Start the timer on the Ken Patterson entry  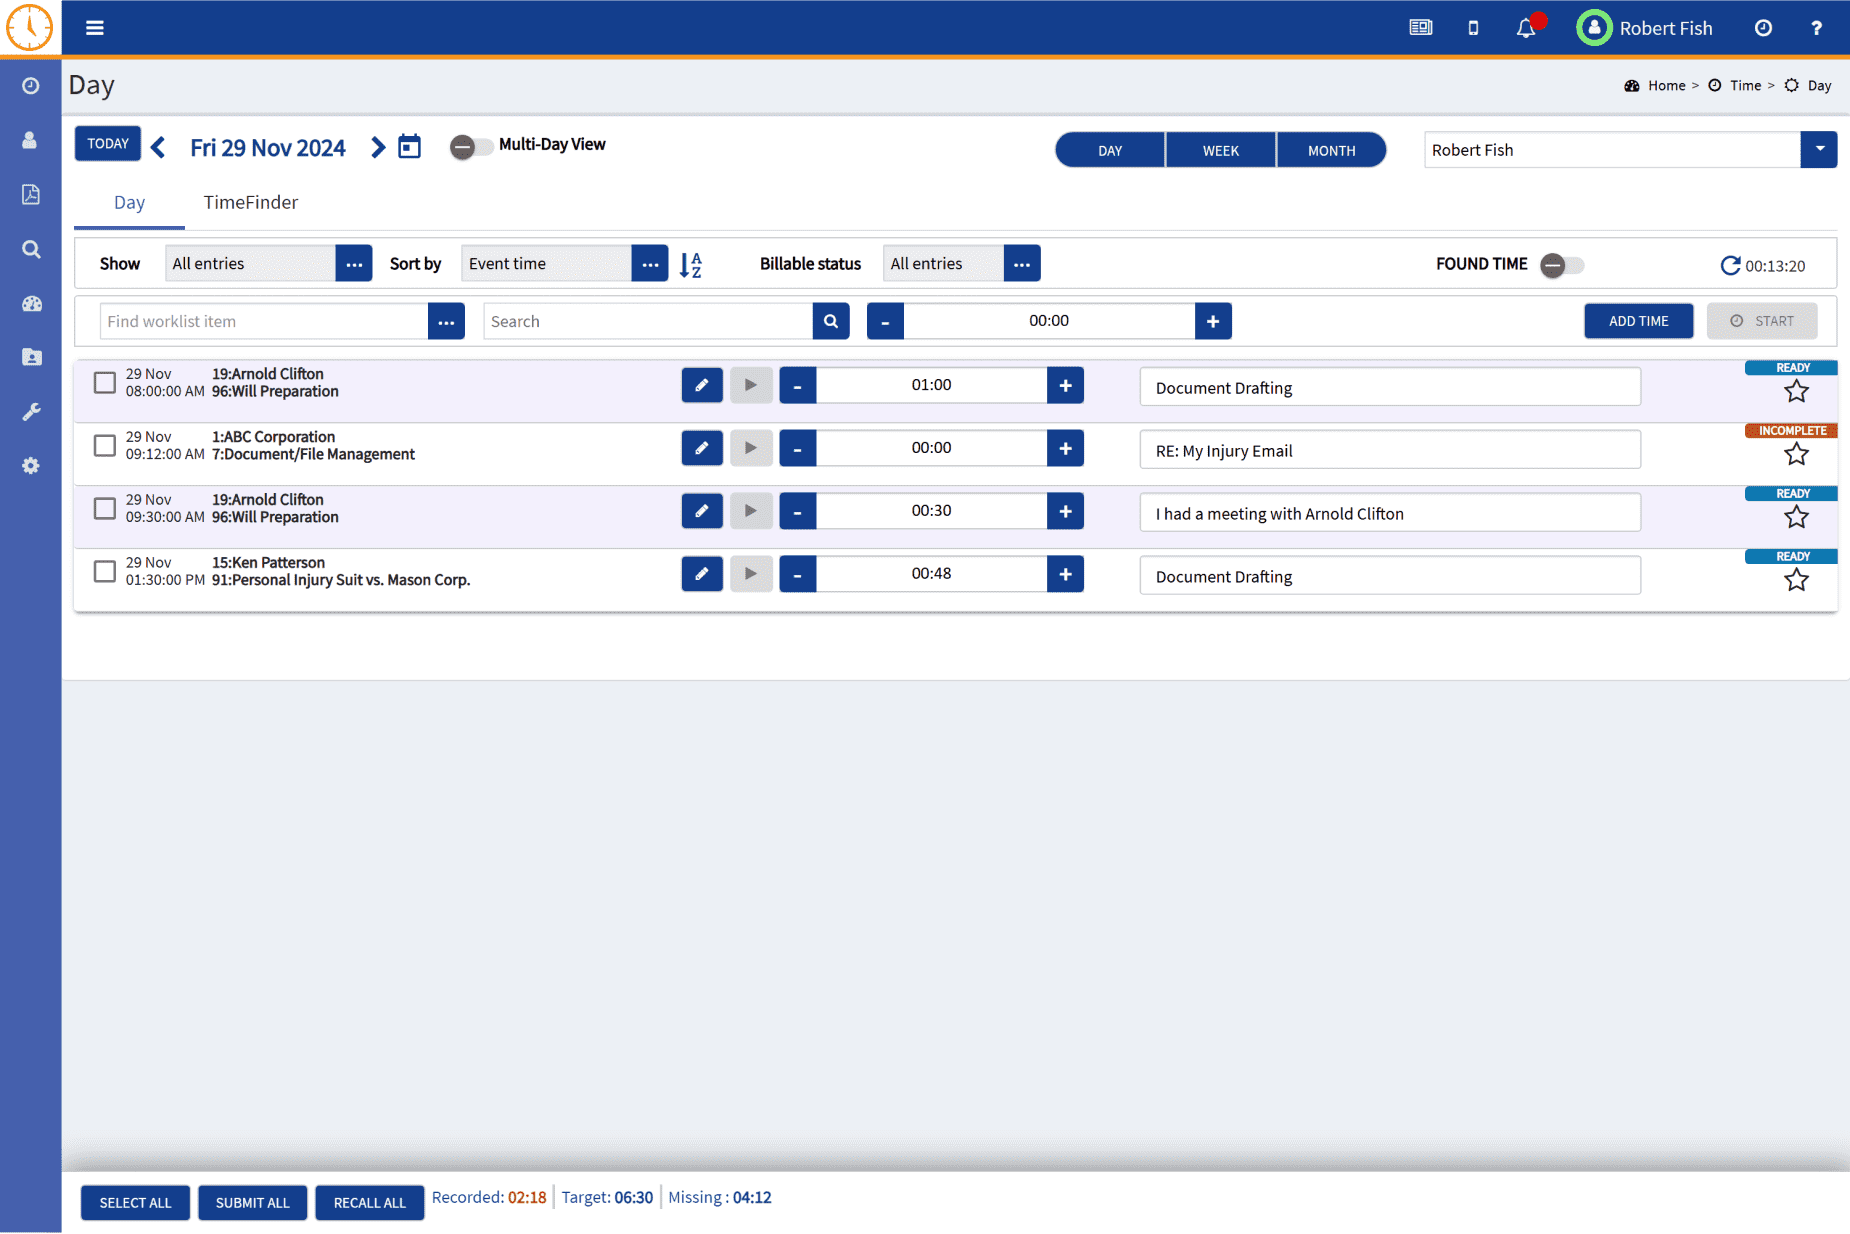751,573
